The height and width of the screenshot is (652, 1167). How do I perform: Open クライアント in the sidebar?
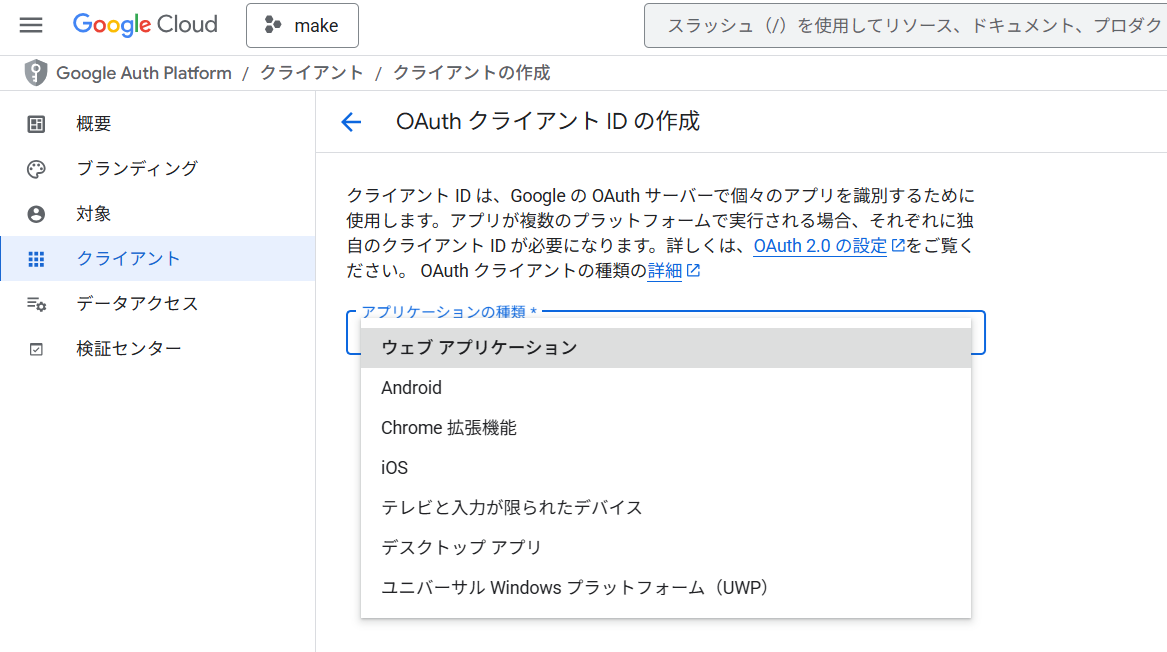tap(158, 258)
